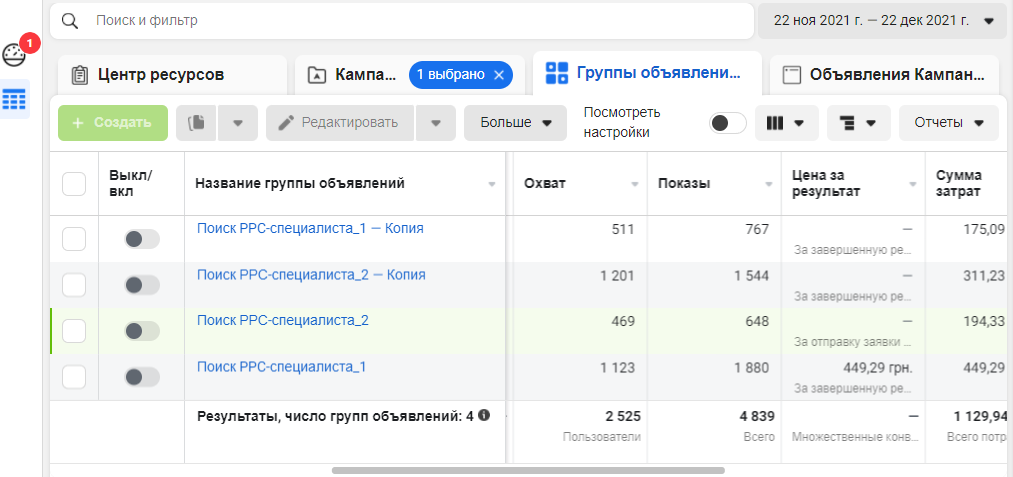Viewport: 1013px width, 477px height.
Task: Click the spend value 311,23
Action: pyautogui.click(x=986, y=276)
